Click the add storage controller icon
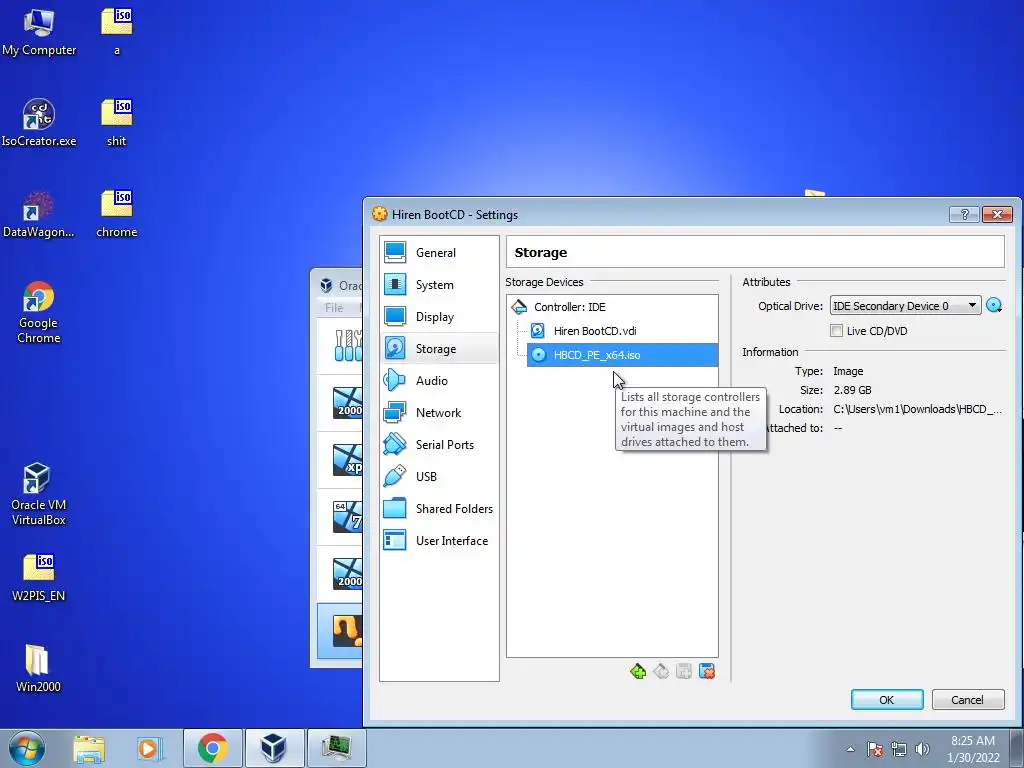 point(638,671)
